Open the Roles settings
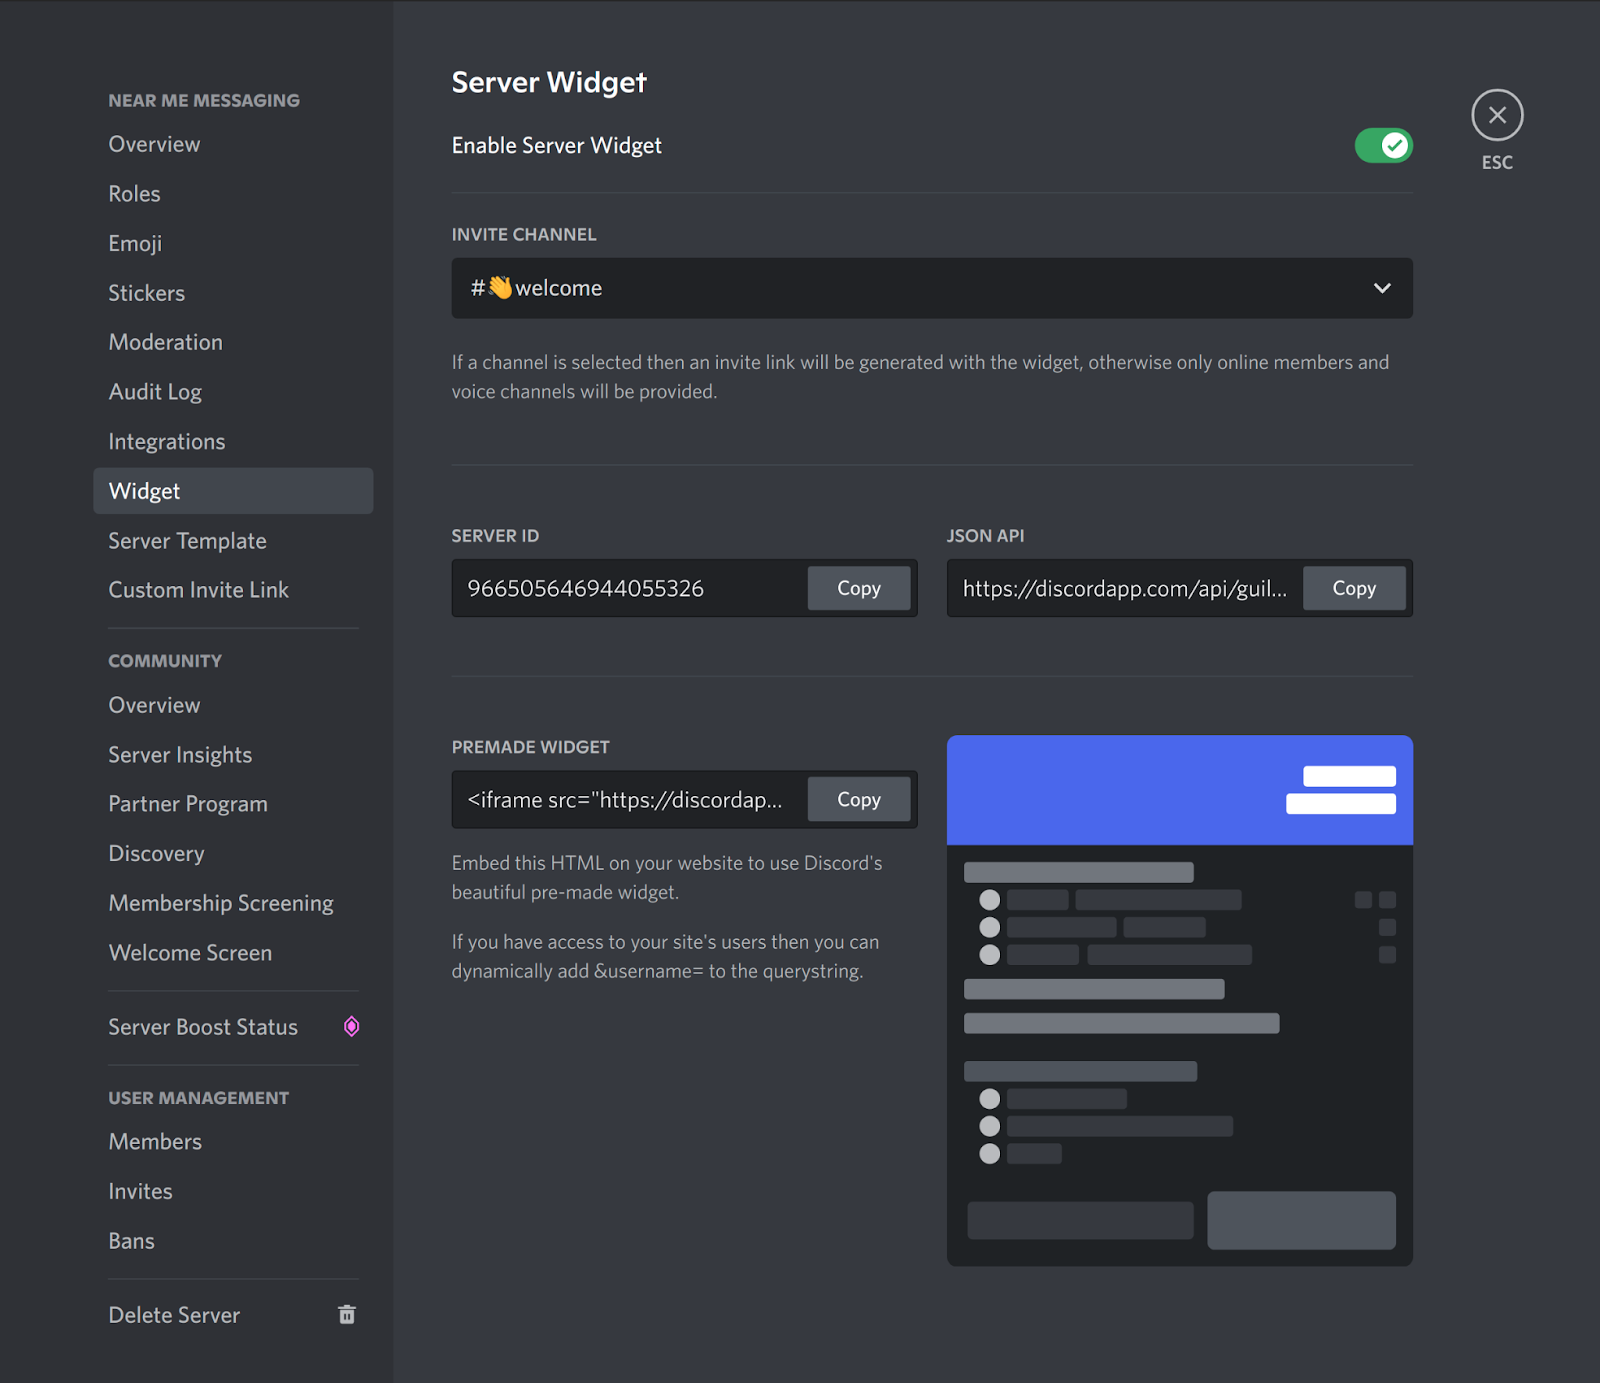Screen dimensions: 1600x1383 coord(134,193)
